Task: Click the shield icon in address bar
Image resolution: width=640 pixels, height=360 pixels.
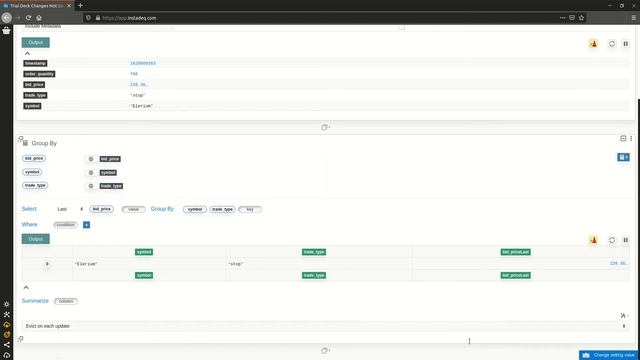Action: pyautogui.click(x=88, y=18)
